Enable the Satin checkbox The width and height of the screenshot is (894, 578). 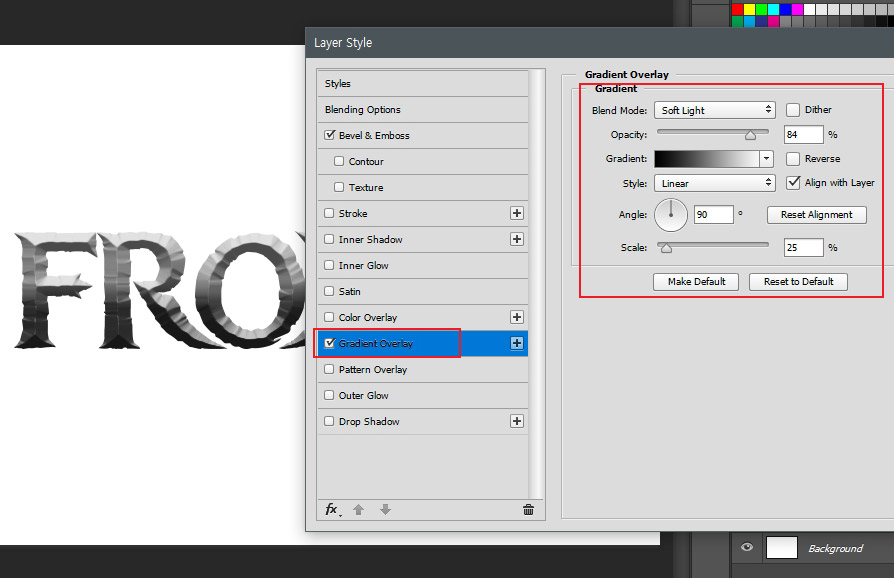[x=329, y=291]
